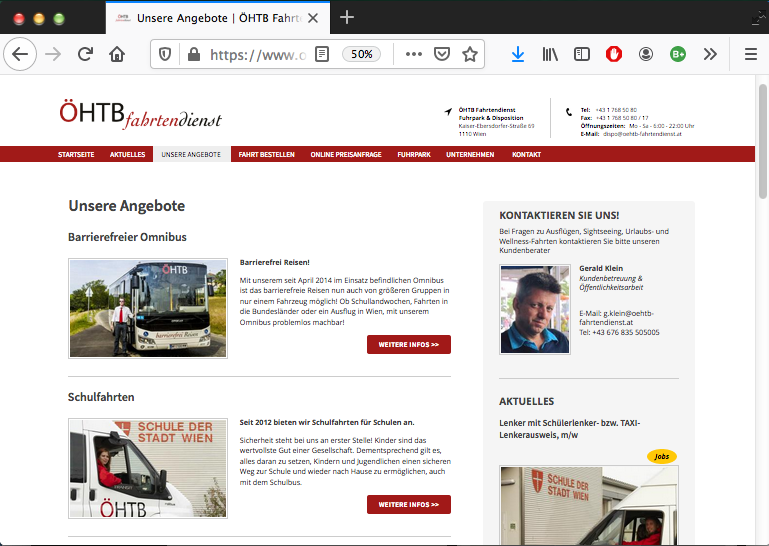Show site security padlock info
769x546 pixels.
pos(194,54)
